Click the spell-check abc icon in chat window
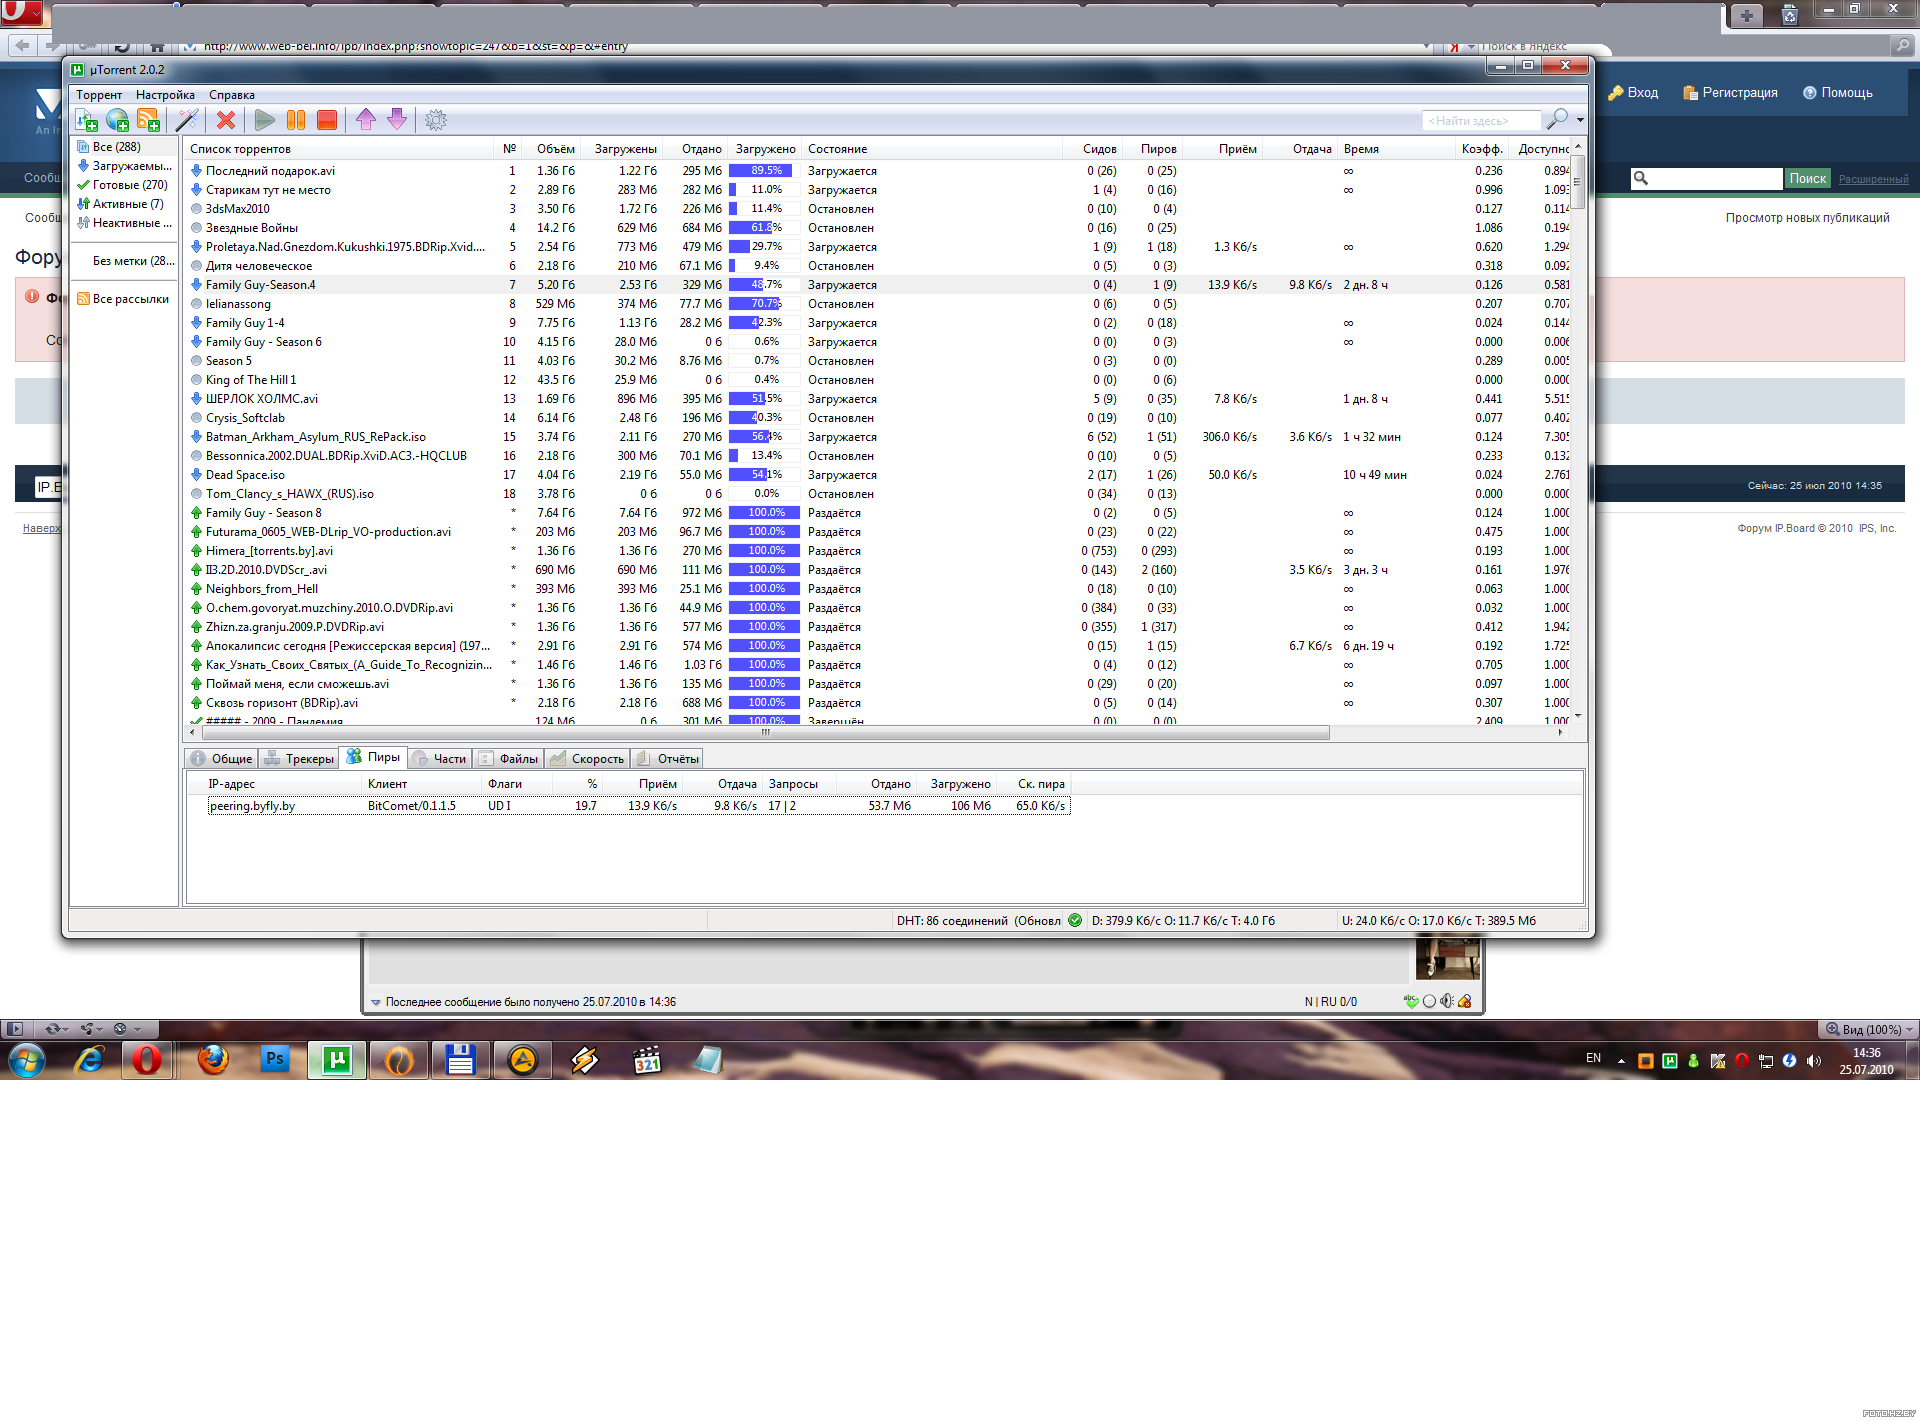Screen dimensions: 1920x1421 [1411, 1001]
